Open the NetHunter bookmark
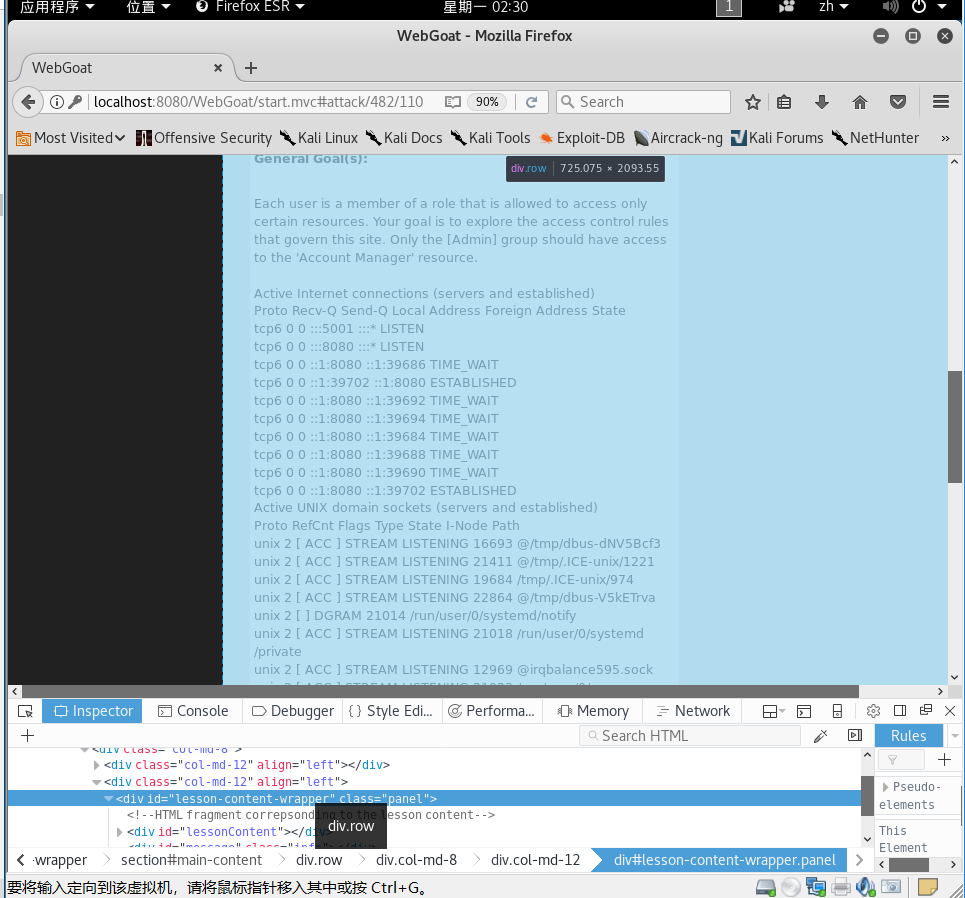The height and width of the screenshot is (898, 965). pos(875,138)
